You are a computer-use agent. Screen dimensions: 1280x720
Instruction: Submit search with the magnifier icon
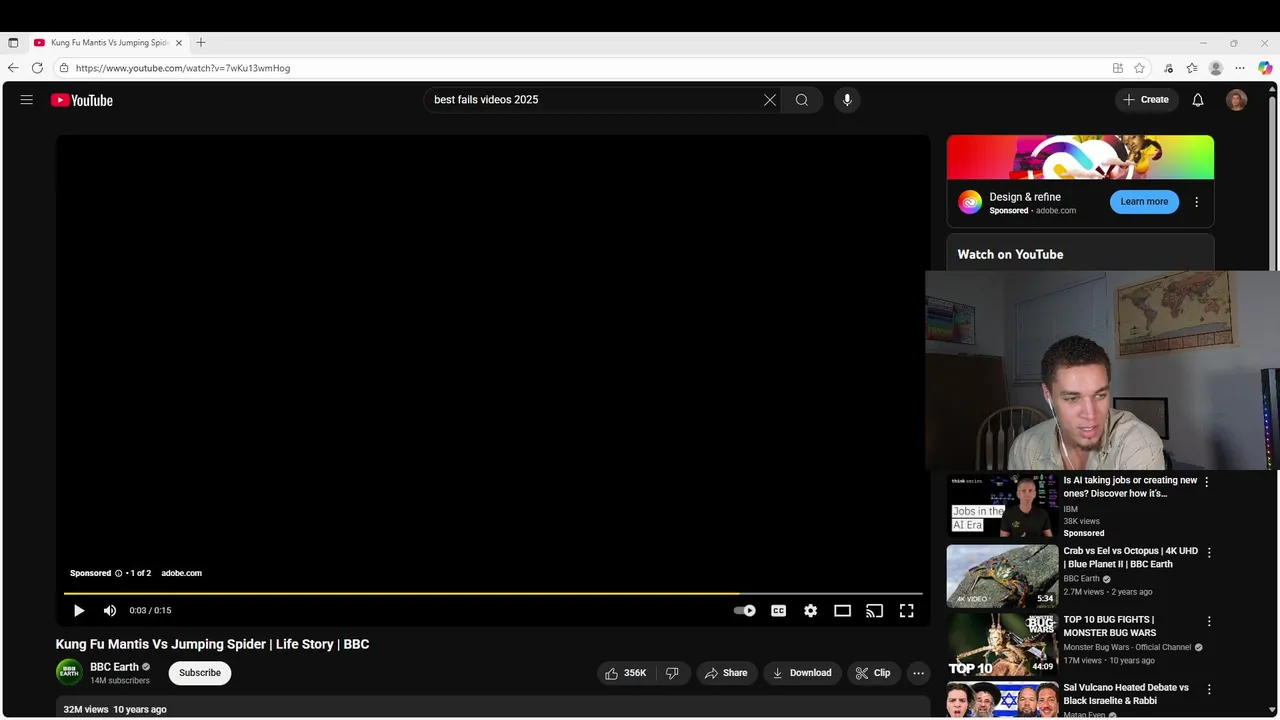point(802,100)
